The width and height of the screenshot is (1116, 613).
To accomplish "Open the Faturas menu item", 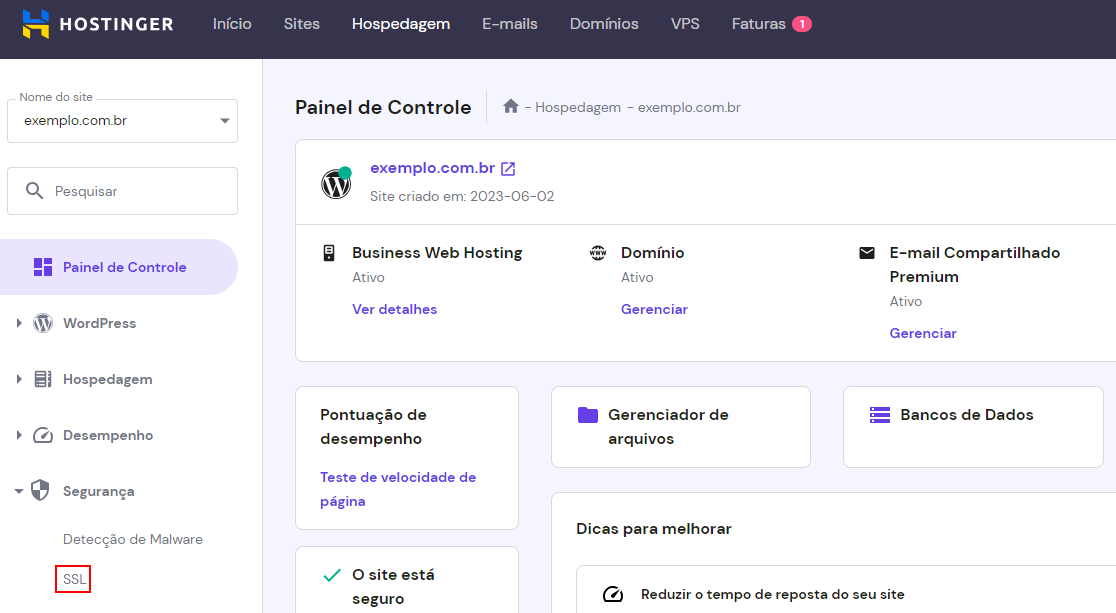I will pyautogui.click(x=760, y=23).
